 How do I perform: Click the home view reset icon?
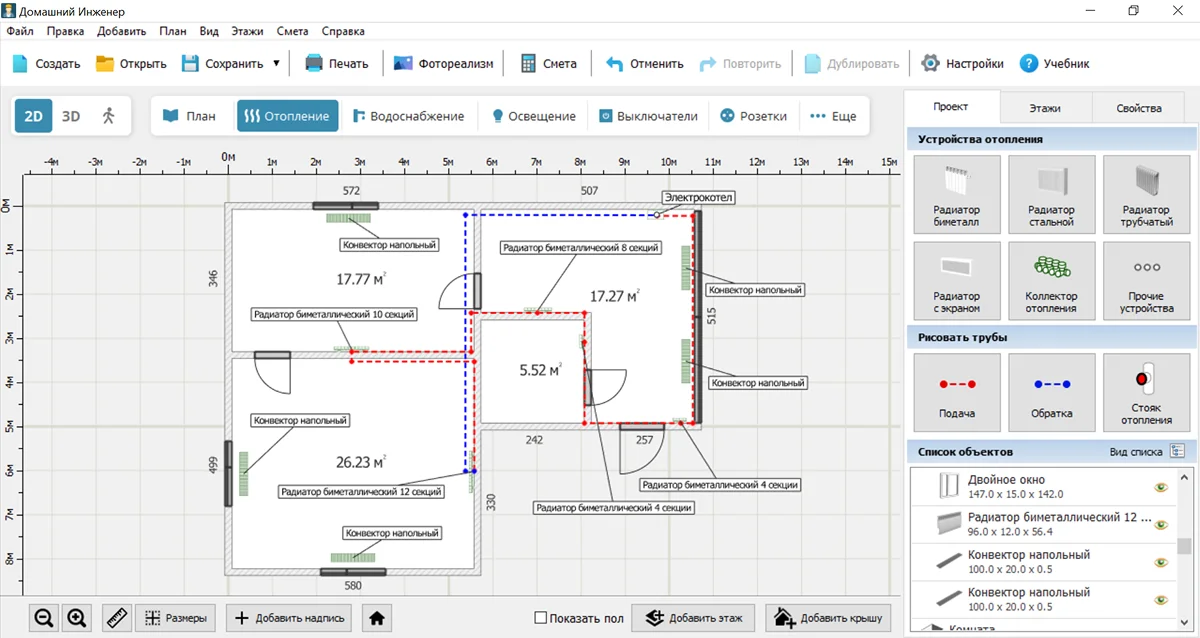point(377,618)
